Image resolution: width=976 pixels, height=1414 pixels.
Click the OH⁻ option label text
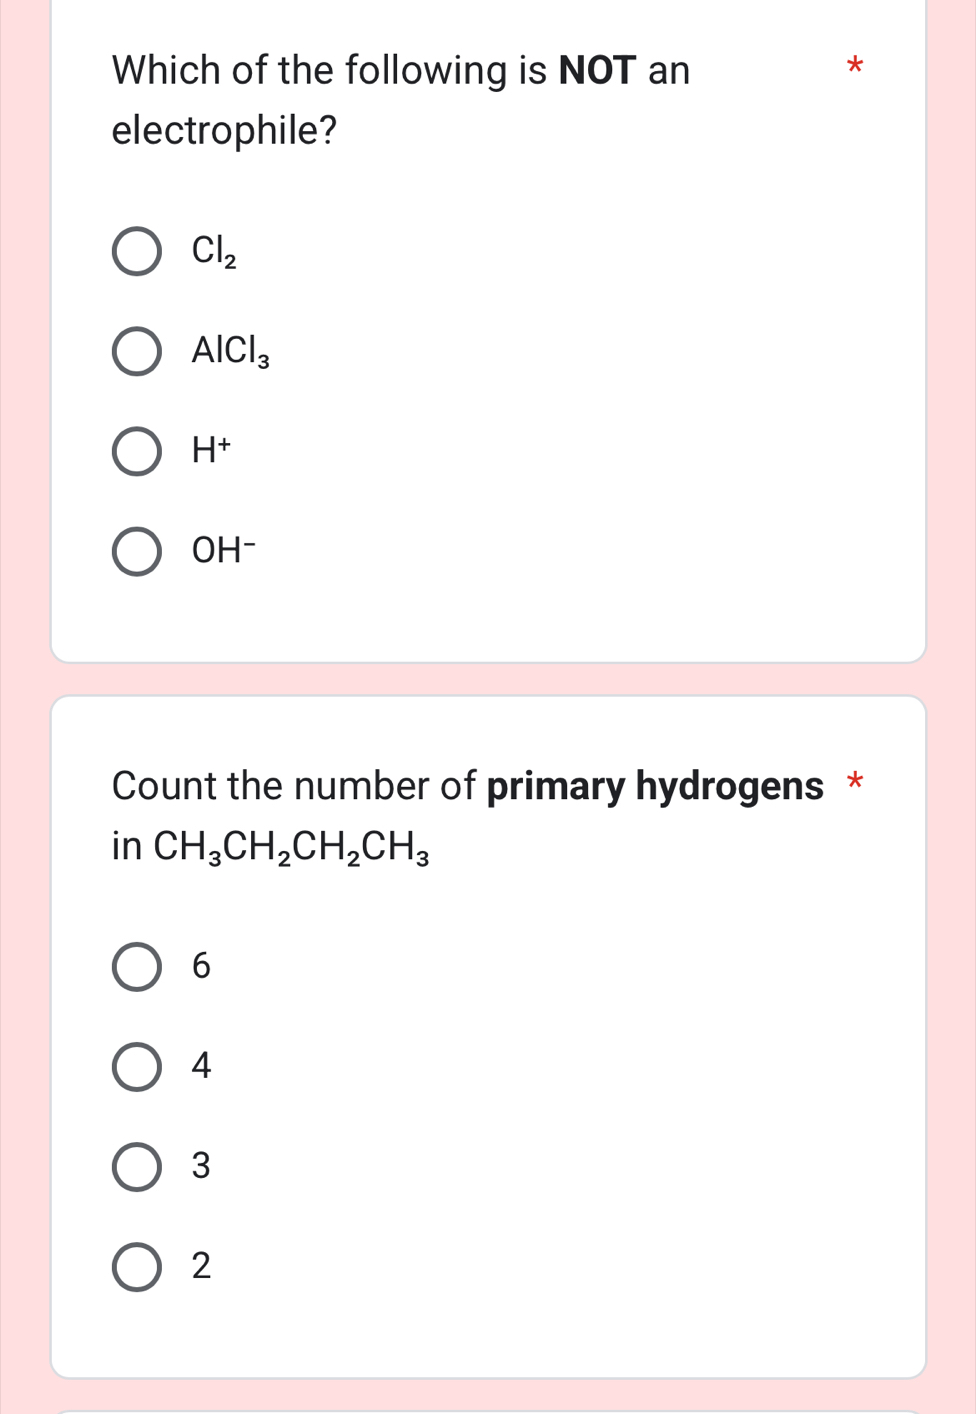click(x=224, y=551)
